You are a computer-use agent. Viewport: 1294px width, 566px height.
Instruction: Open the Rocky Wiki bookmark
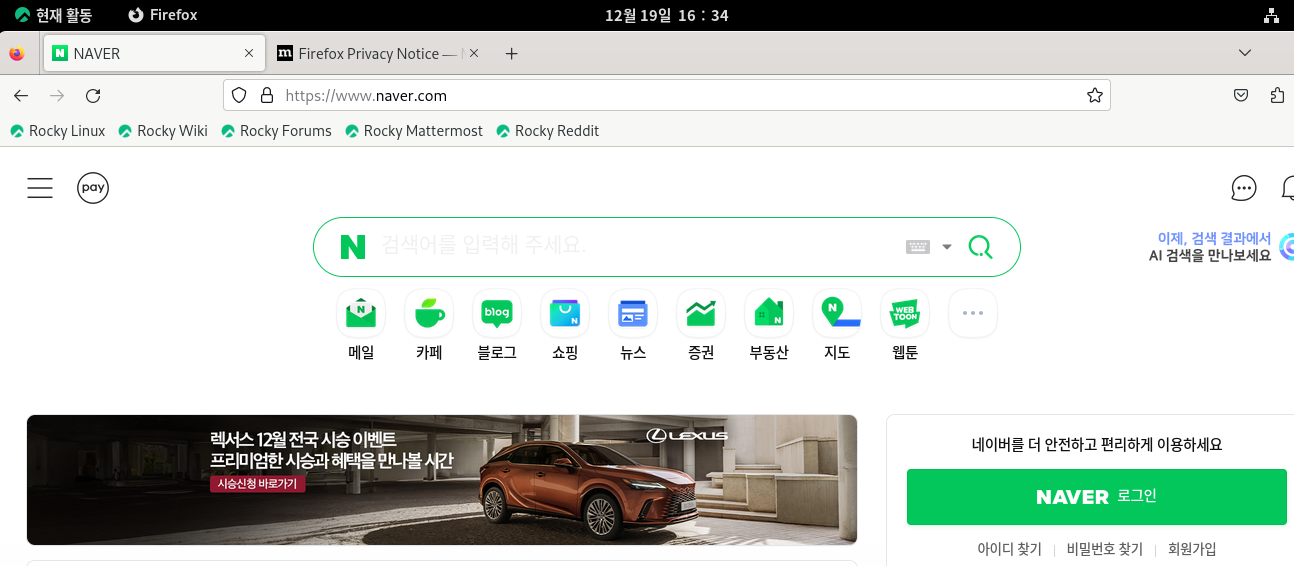click(x=163, y=131)
